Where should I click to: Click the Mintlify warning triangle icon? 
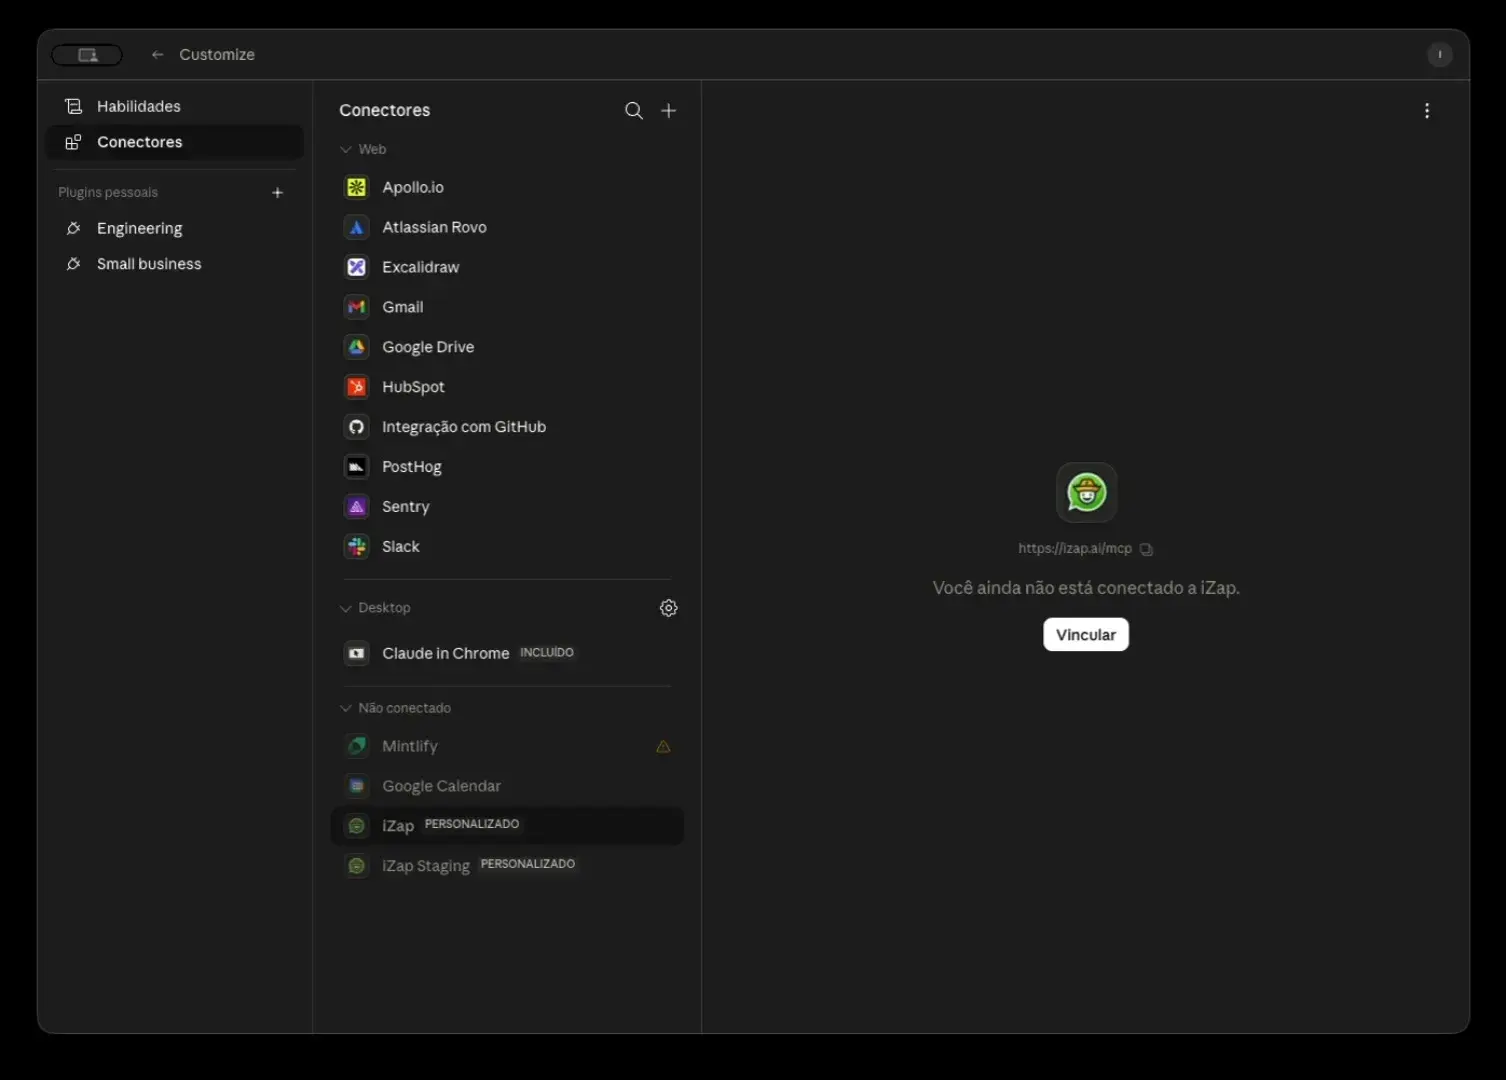663,746
